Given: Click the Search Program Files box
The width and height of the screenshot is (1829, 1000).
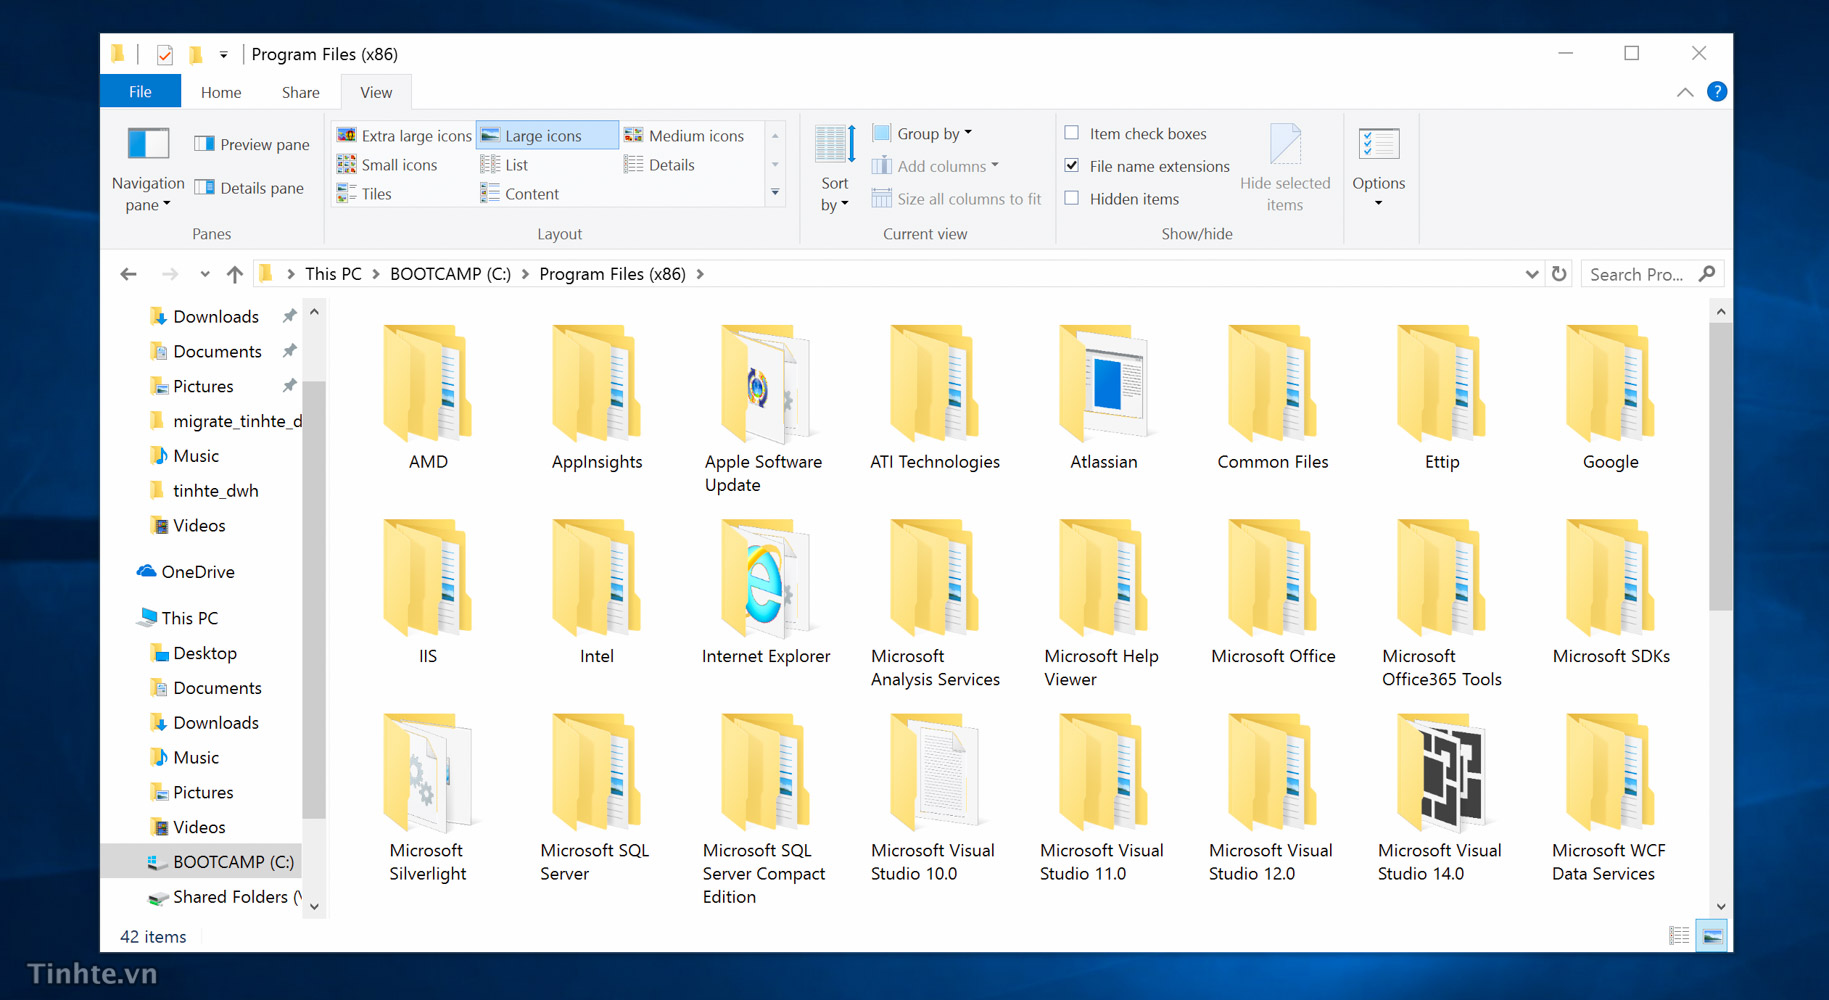Looking at the screenshot, I should click(x=1652, y=274).
